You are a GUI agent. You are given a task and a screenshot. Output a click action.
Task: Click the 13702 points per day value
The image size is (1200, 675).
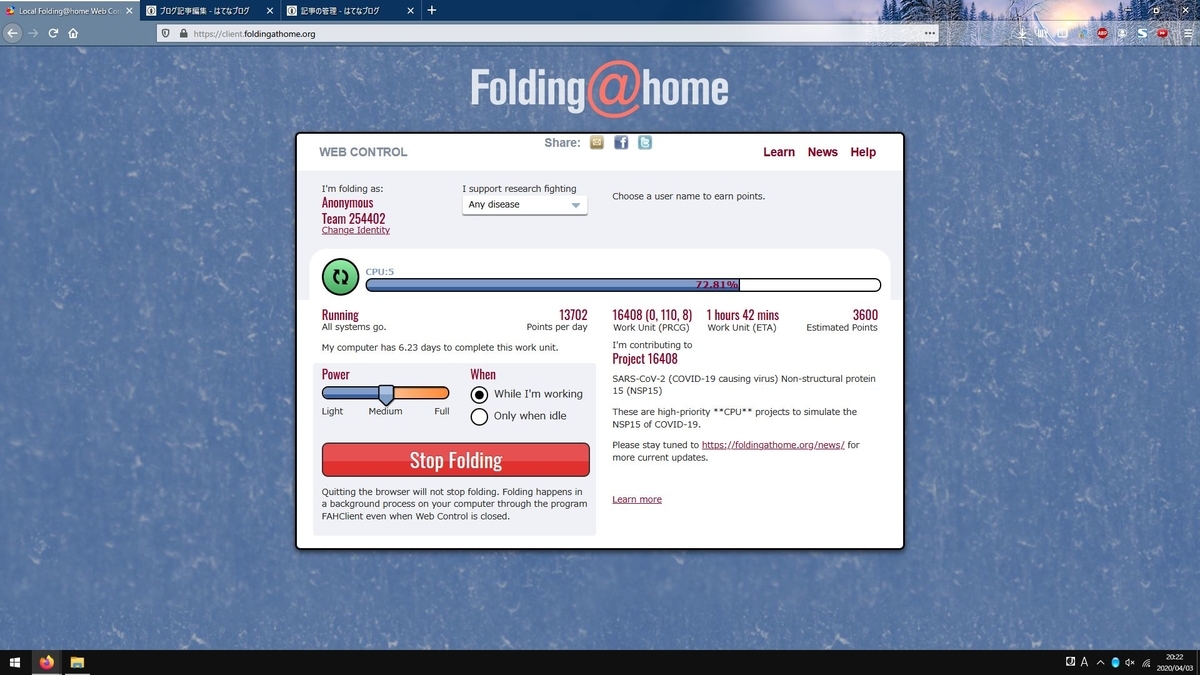click(573, 314)
